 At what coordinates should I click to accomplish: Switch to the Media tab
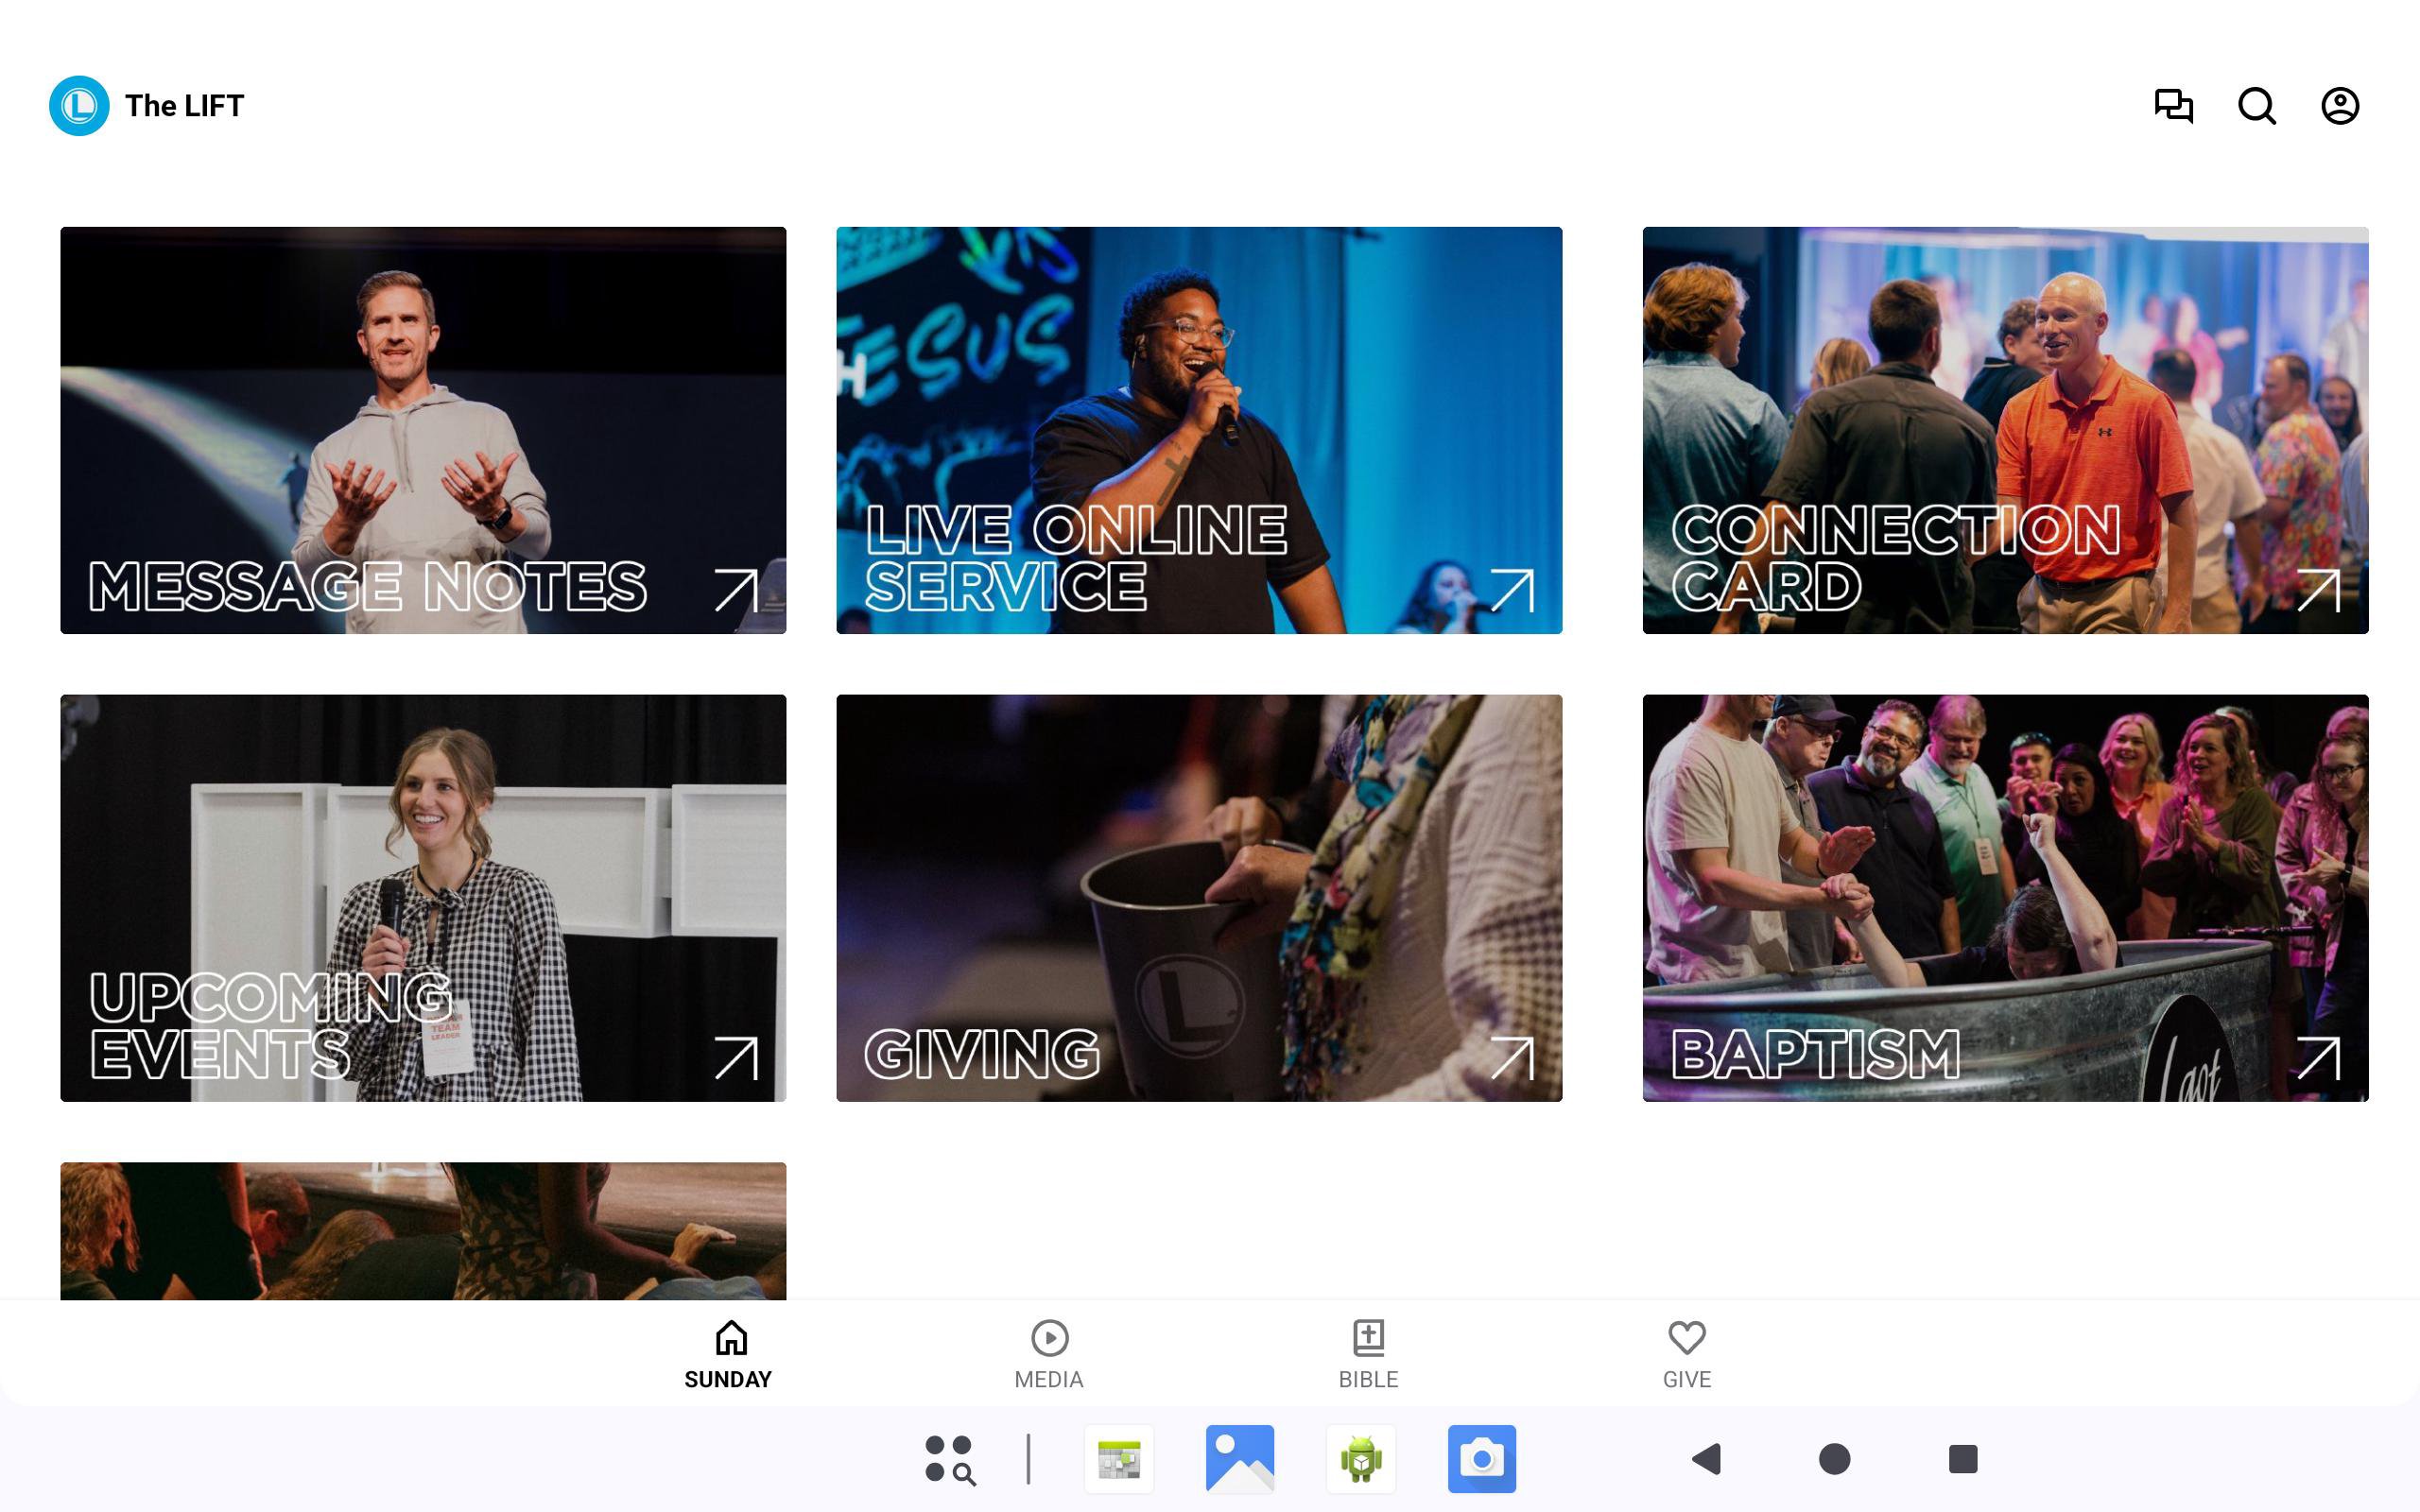pyautogui.click(x=1048, y=1354)
